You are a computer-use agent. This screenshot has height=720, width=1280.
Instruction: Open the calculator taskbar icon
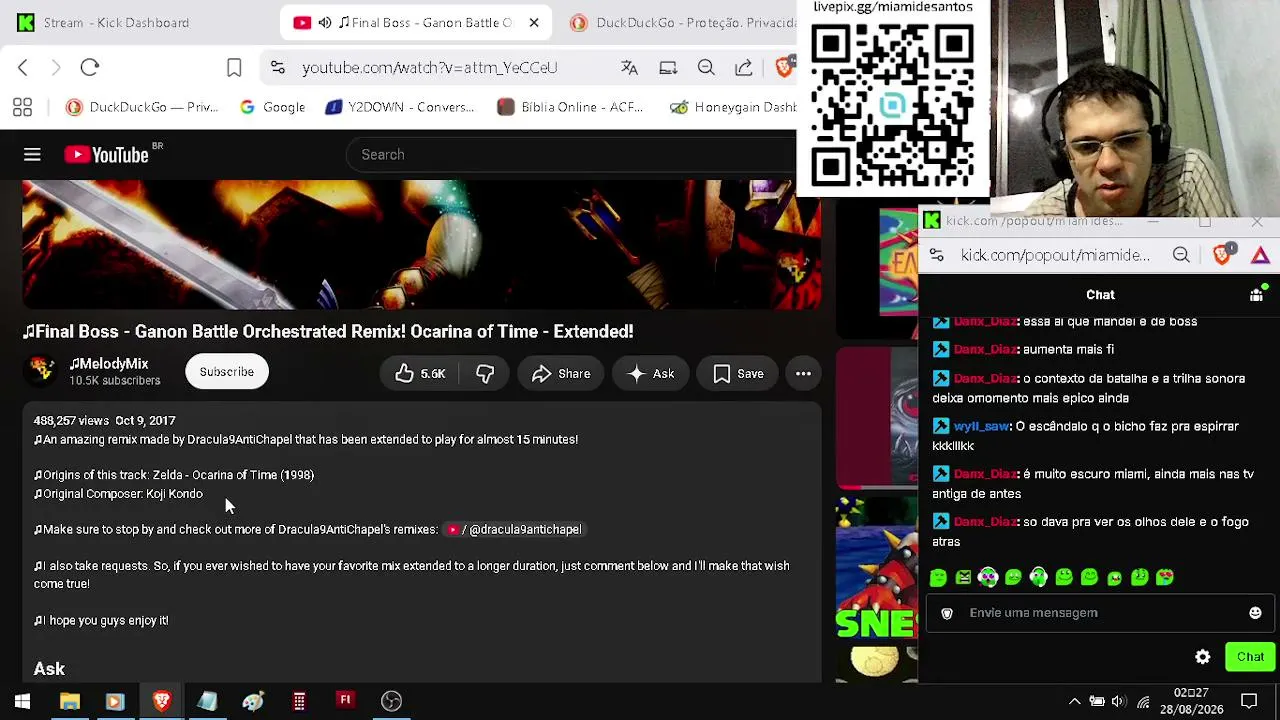click(299, 701)
